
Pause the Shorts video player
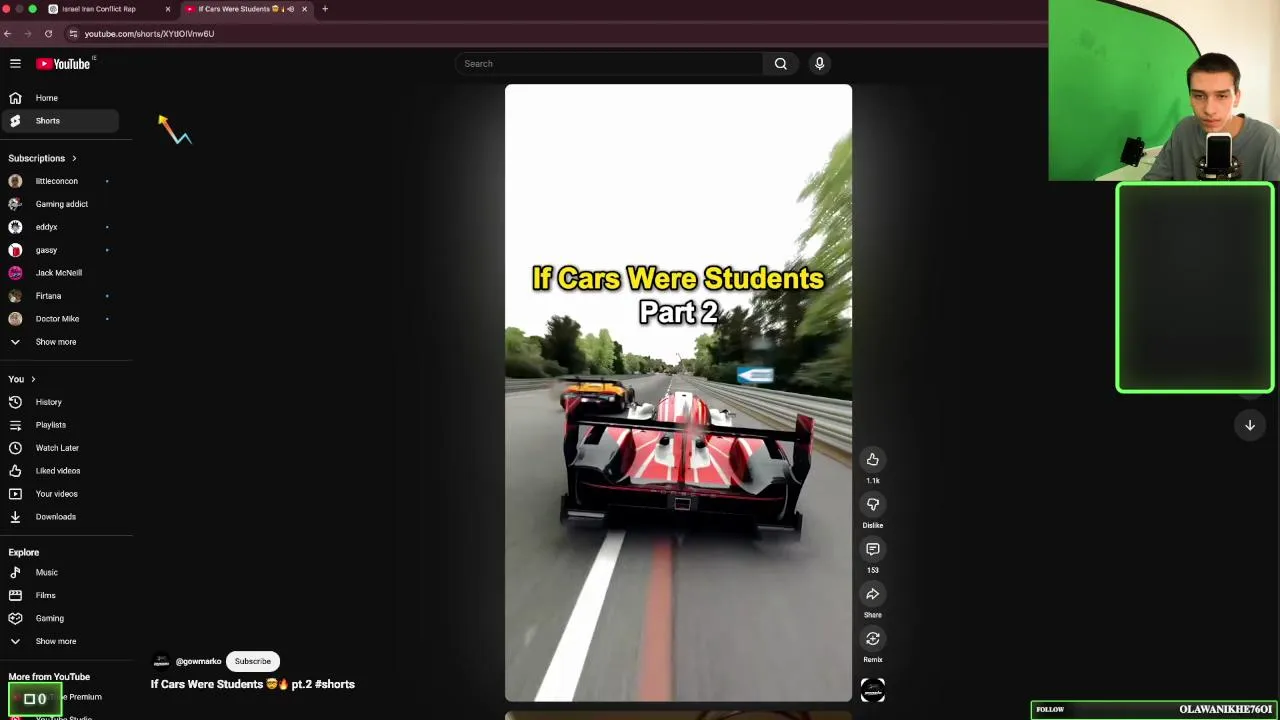[678, 393]
